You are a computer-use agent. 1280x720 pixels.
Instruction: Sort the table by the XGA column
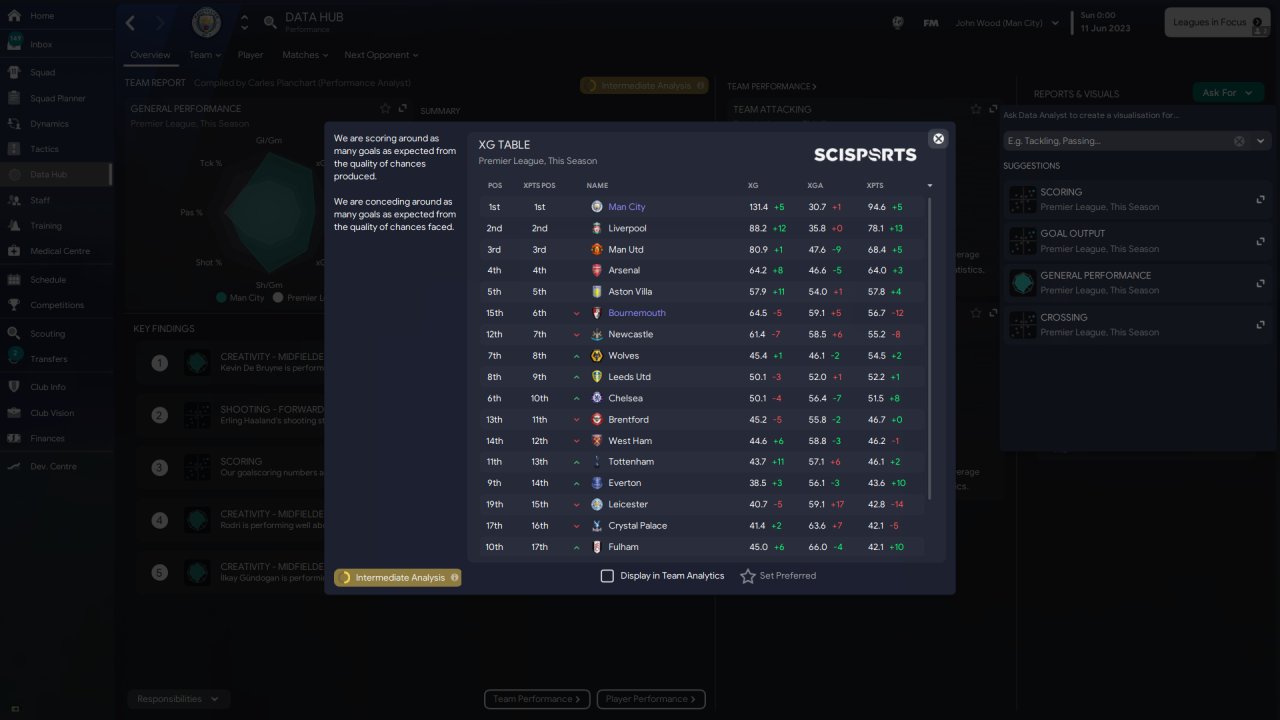pyautogui.click(x=815, y=186)
